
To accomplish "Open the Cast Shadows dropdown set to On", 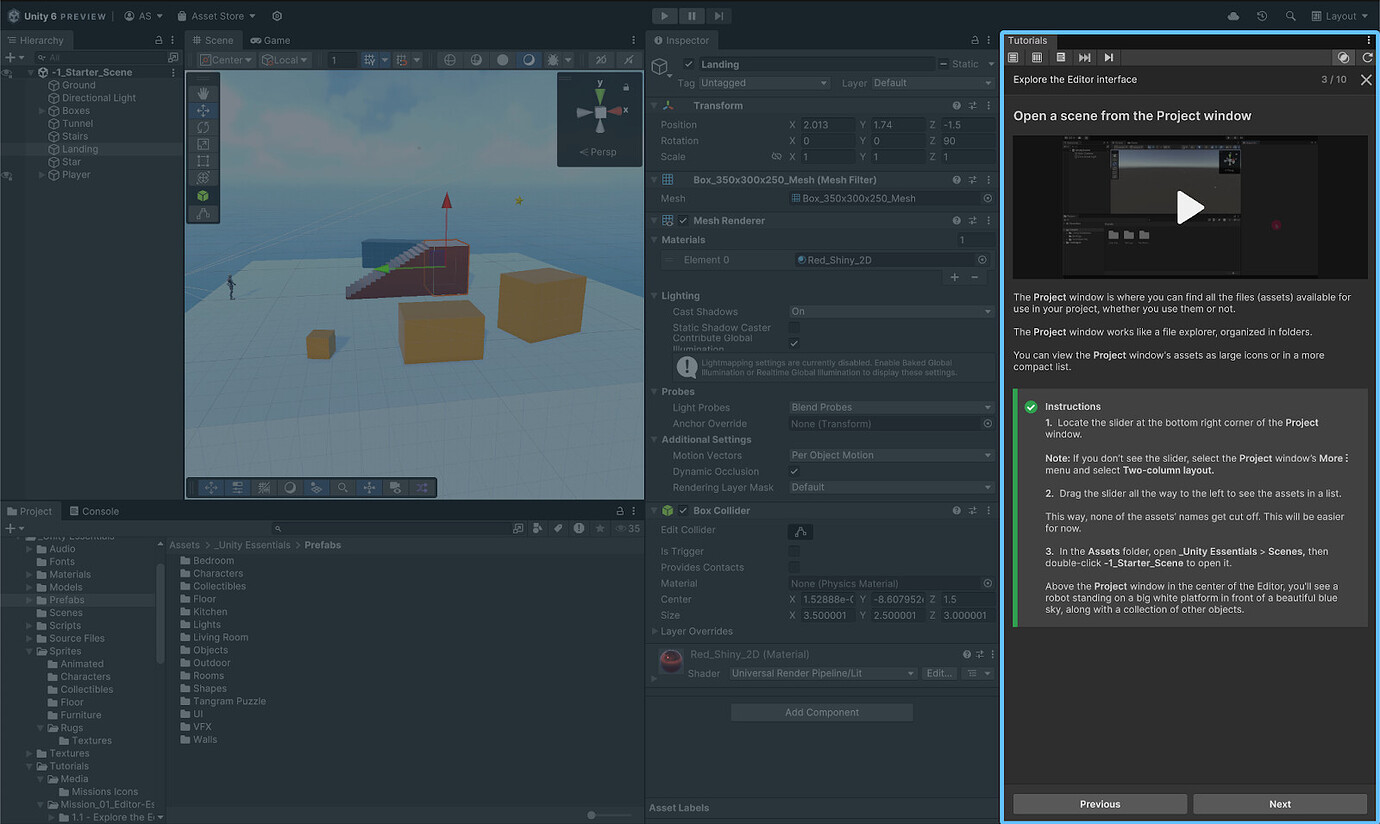I will click(x=889, y=311).
